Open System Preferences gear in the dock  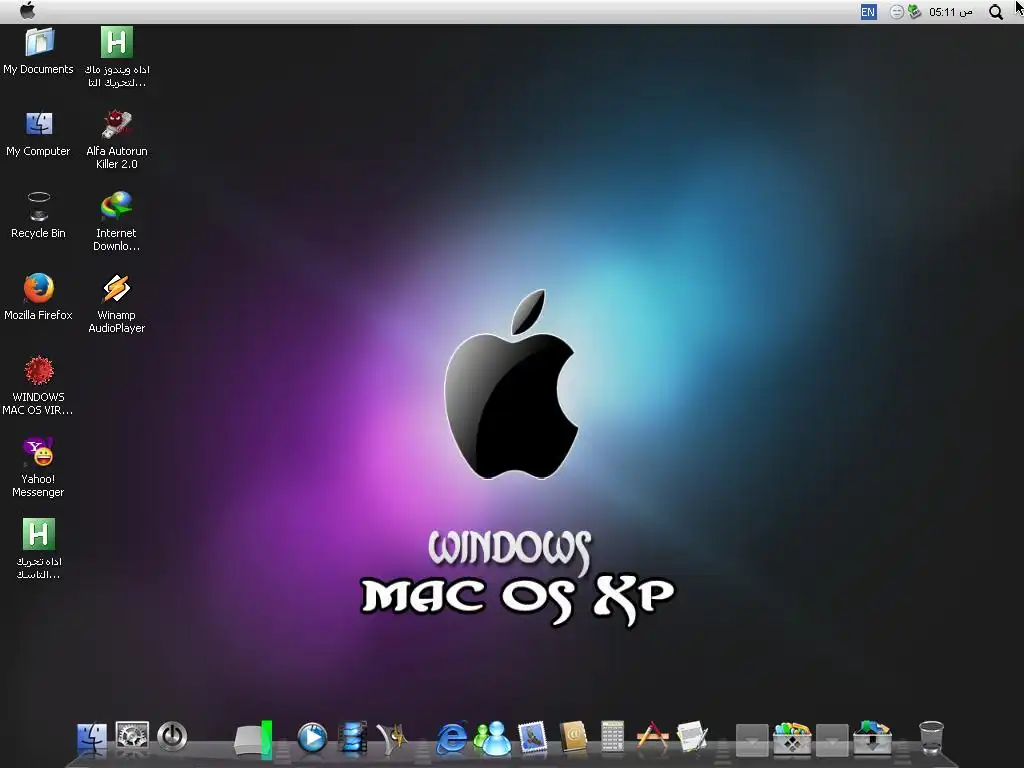coord(132,737)
